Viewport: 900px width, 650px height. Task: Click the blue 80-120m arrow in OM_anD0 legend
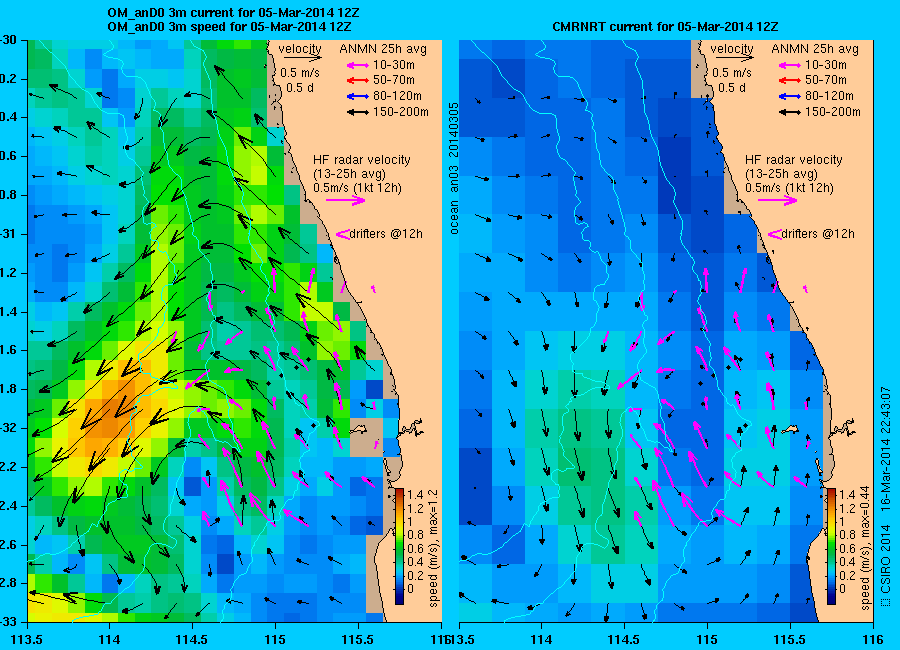pos(358,96)
